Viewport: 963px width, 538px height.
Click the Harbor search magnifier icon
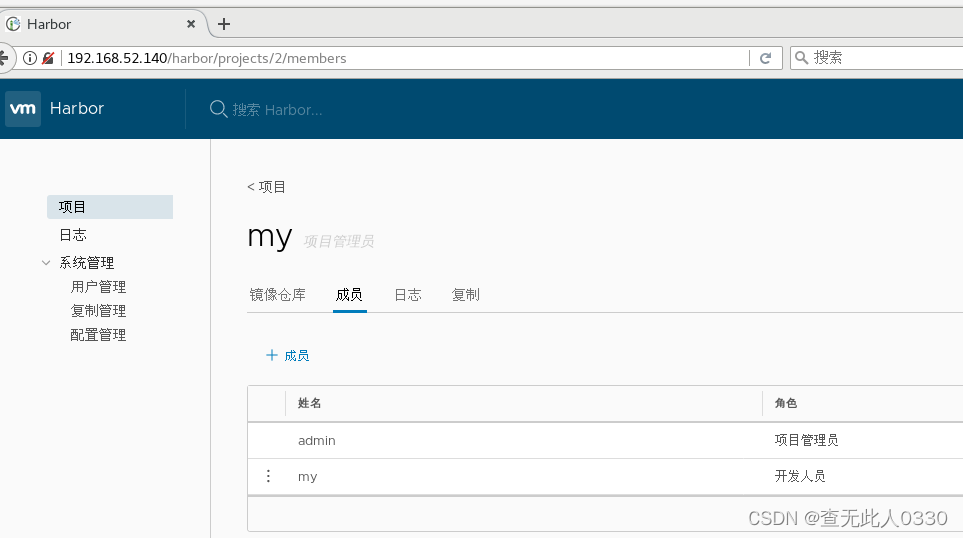218,109
